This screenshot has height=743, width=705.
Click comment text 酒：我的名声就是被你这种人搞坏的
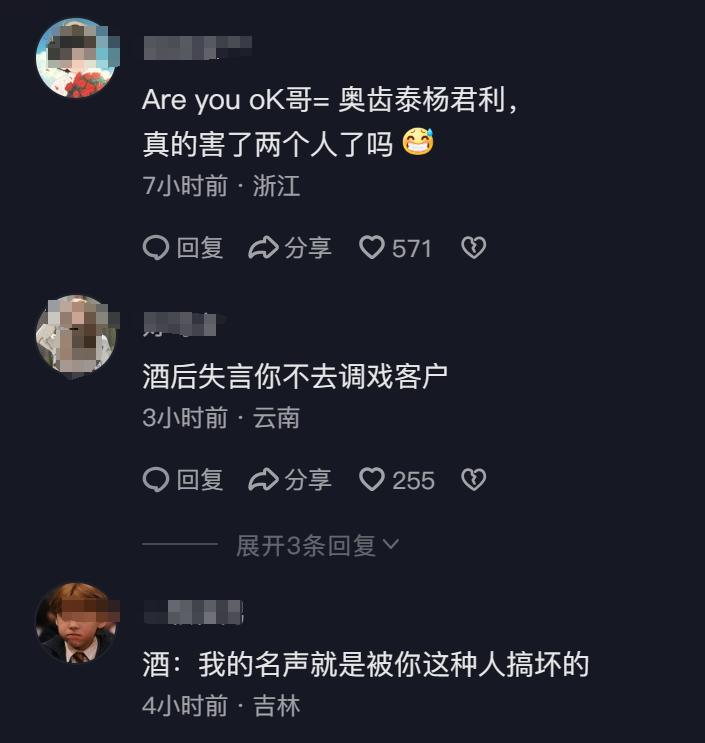pyautogui.click(x=366, y=664)
